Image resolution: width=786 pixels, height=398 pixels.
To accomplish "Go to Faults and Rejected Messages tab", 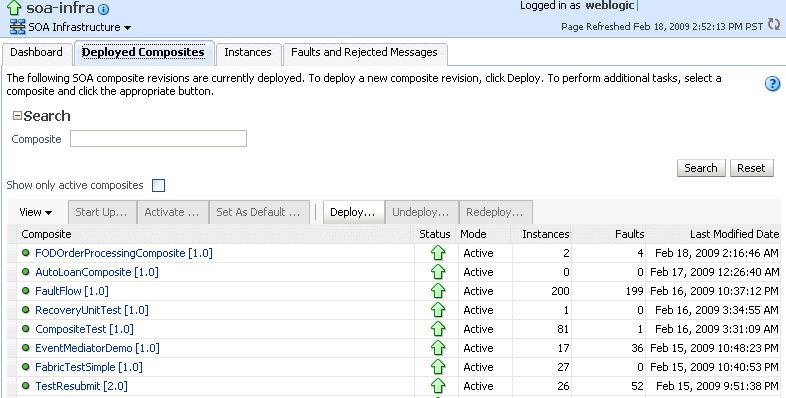I will [364, 52].
